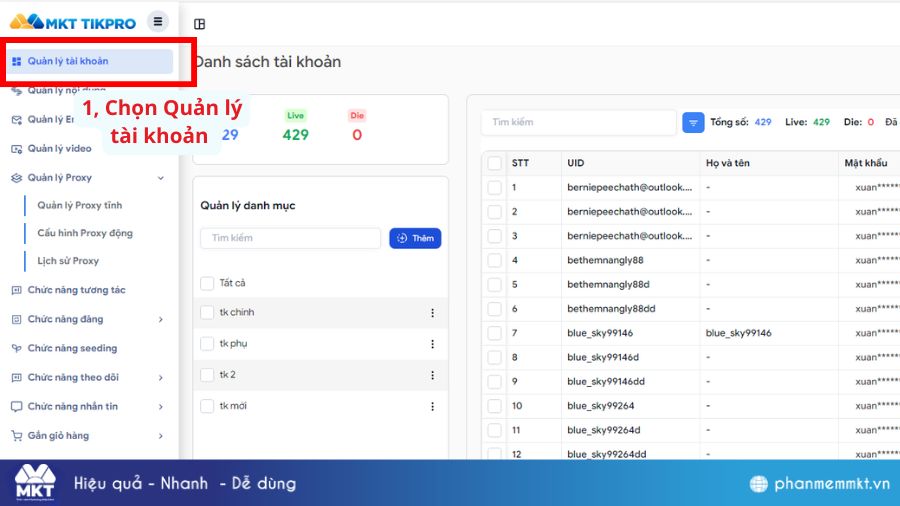The width and height of the screenshot is (900, 506).
Task: Click the Quản lý video icon
Action: point(17,149)
